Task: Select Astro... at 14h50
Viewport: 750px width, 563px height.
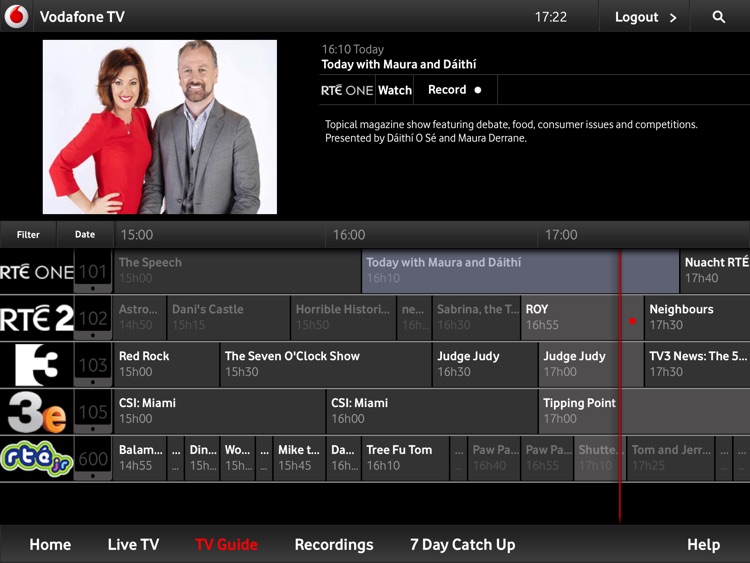Action: [140, 318]
